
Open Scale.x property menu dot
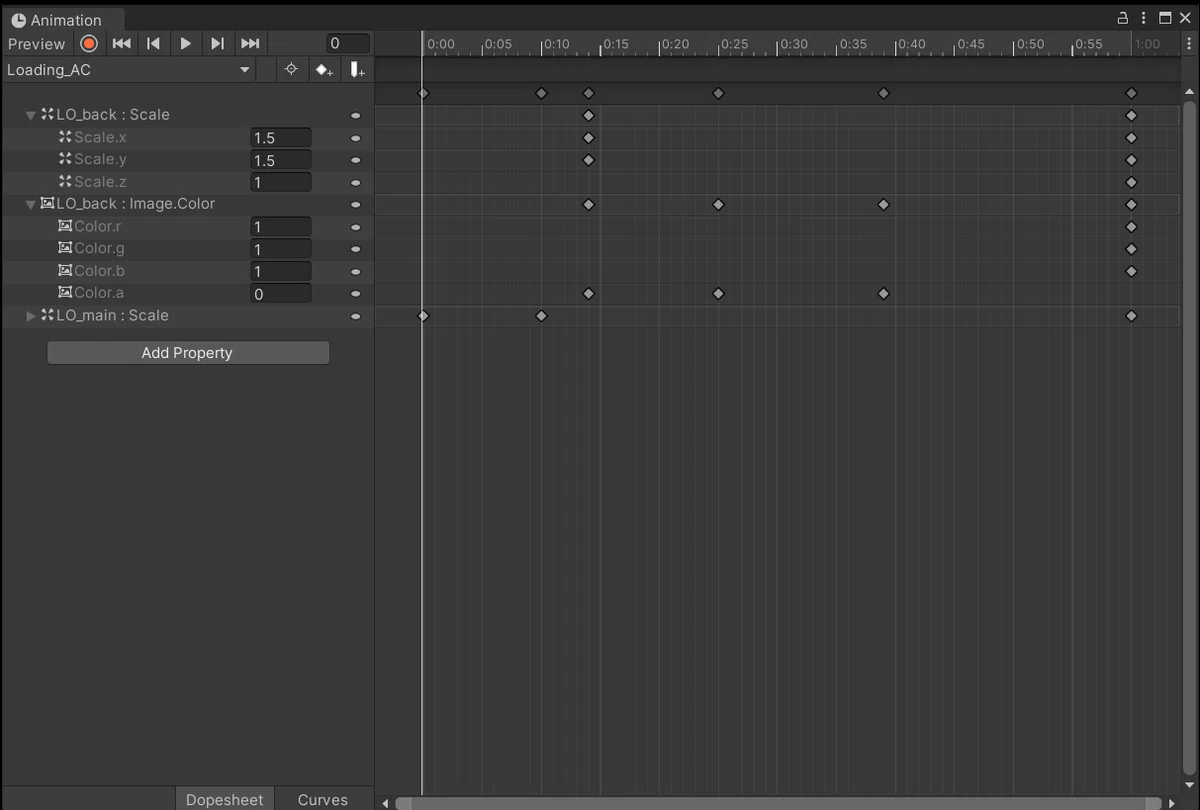coord(355,138)
